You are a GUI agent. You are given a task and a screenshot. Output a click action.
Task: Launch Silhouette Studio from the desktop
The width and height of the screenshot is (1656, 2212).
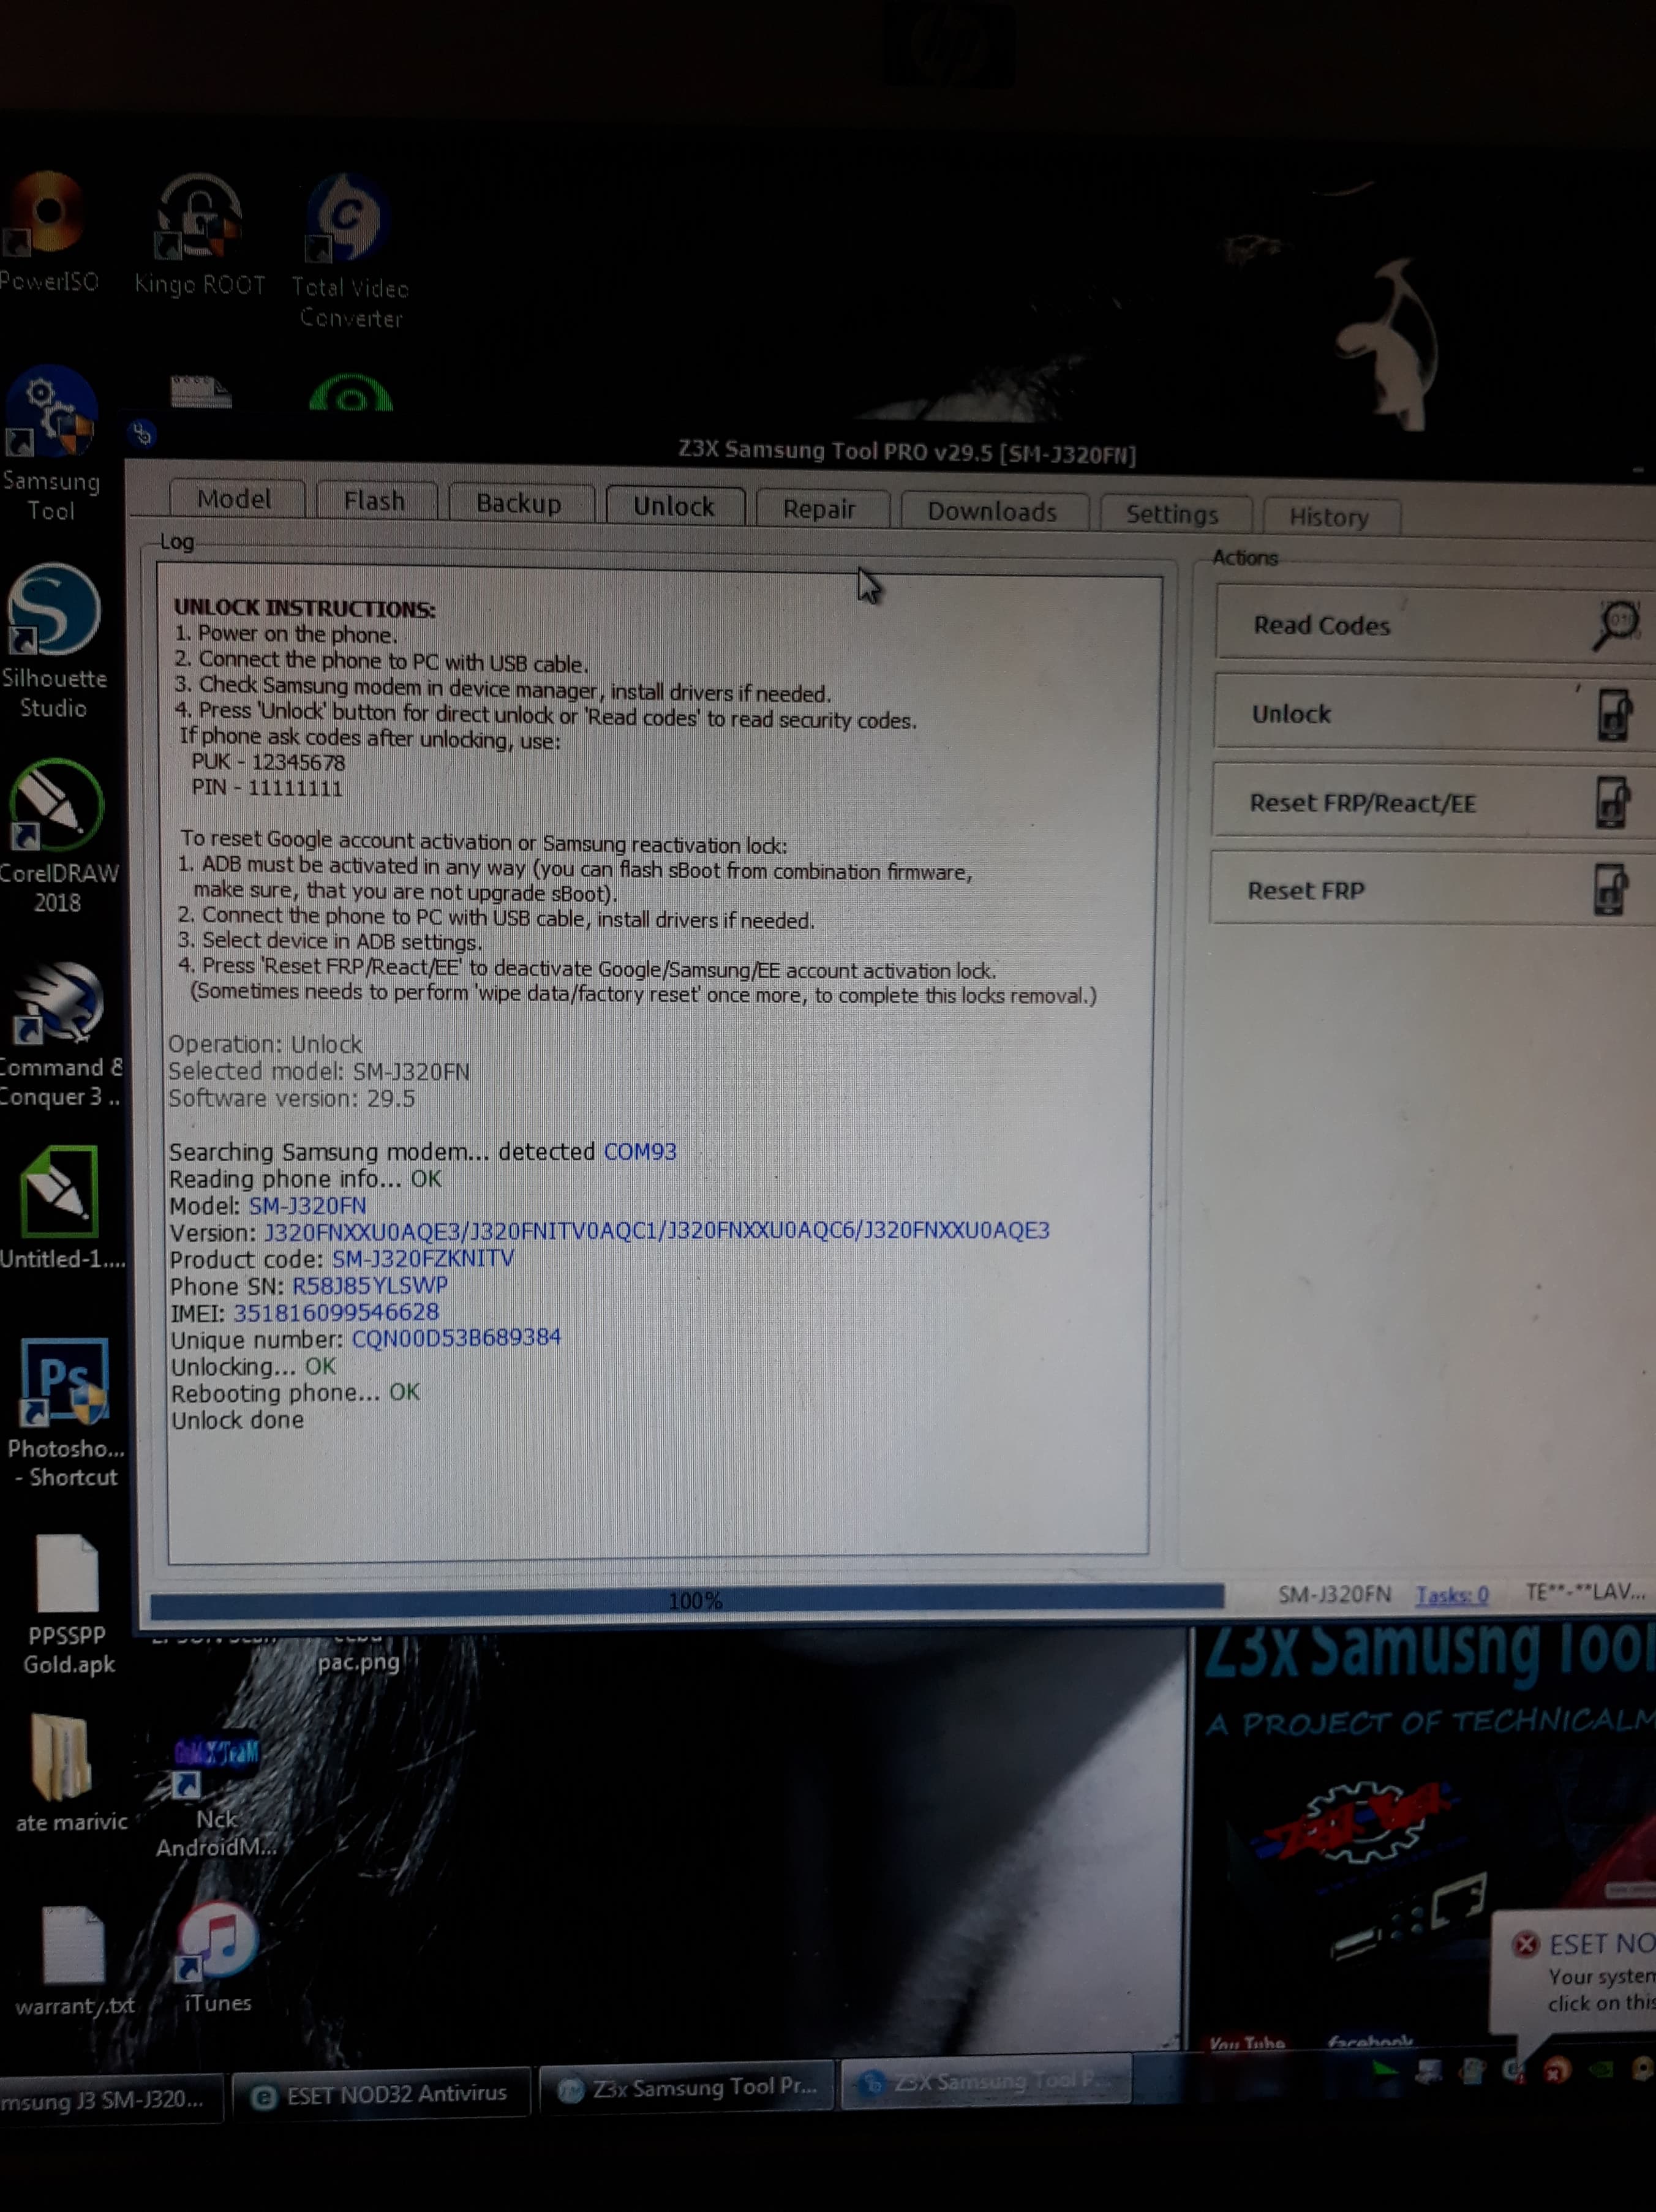point(54,640)
